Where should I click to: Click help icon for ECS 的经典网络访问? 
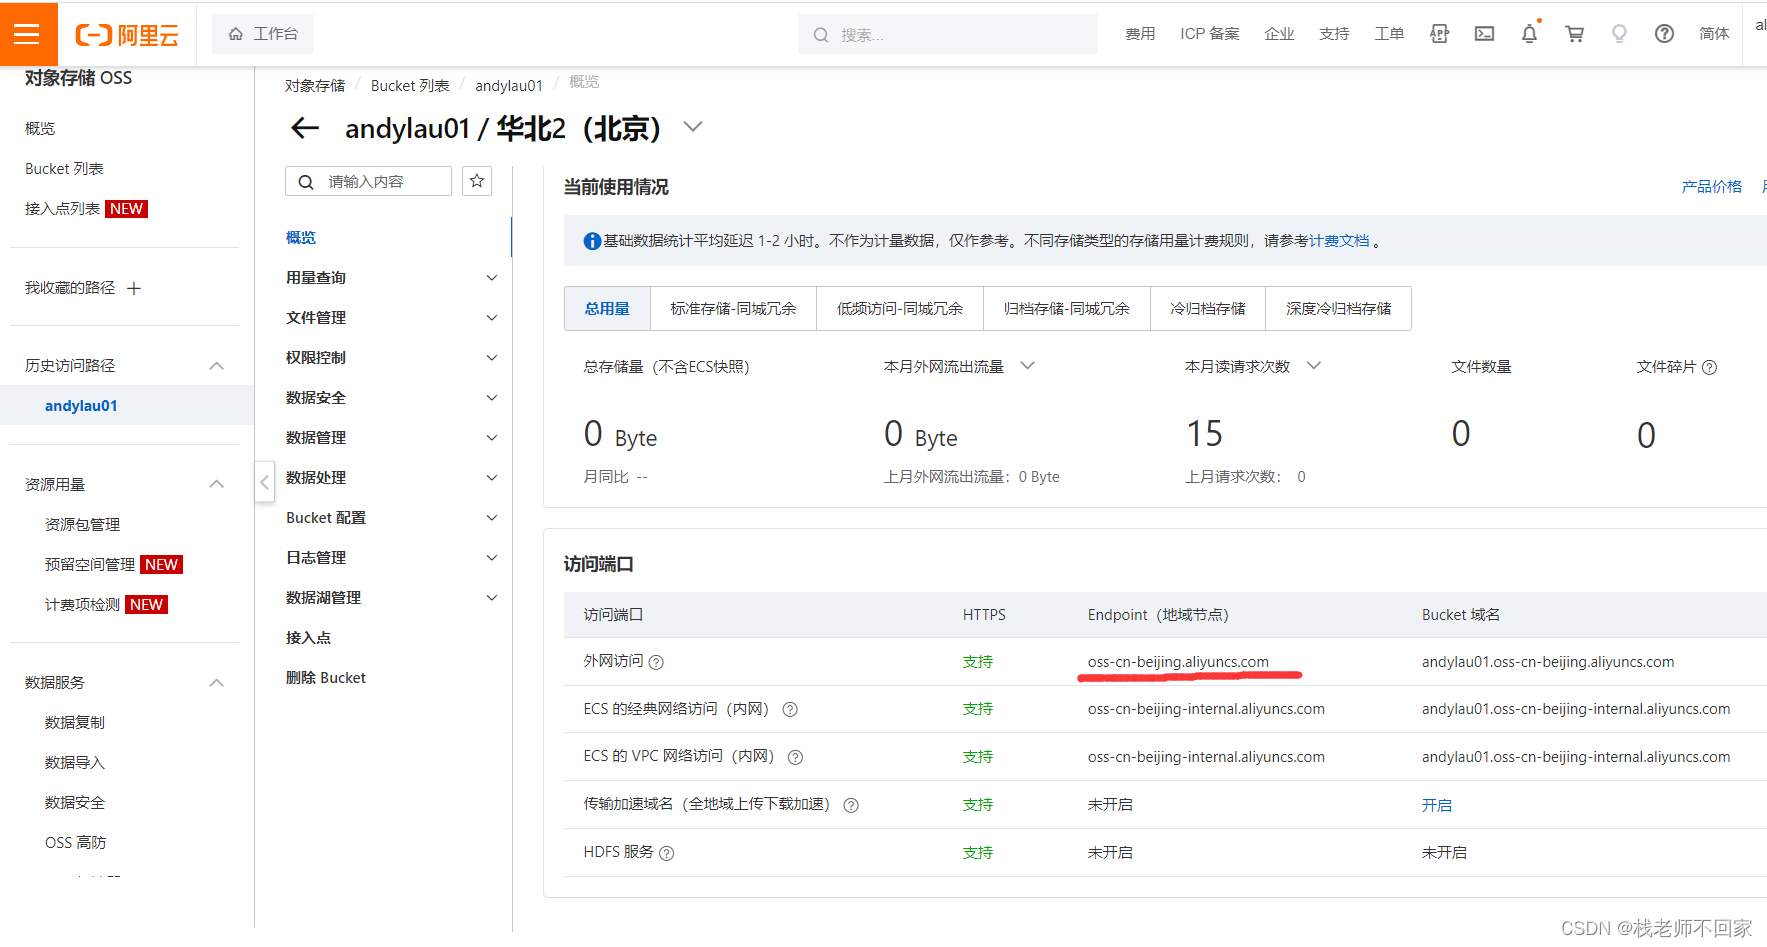790,710
